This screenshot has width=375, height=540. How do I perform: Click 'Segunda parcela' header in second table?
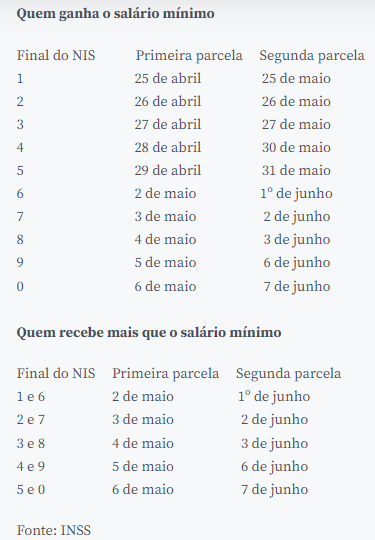click(288, 374)
